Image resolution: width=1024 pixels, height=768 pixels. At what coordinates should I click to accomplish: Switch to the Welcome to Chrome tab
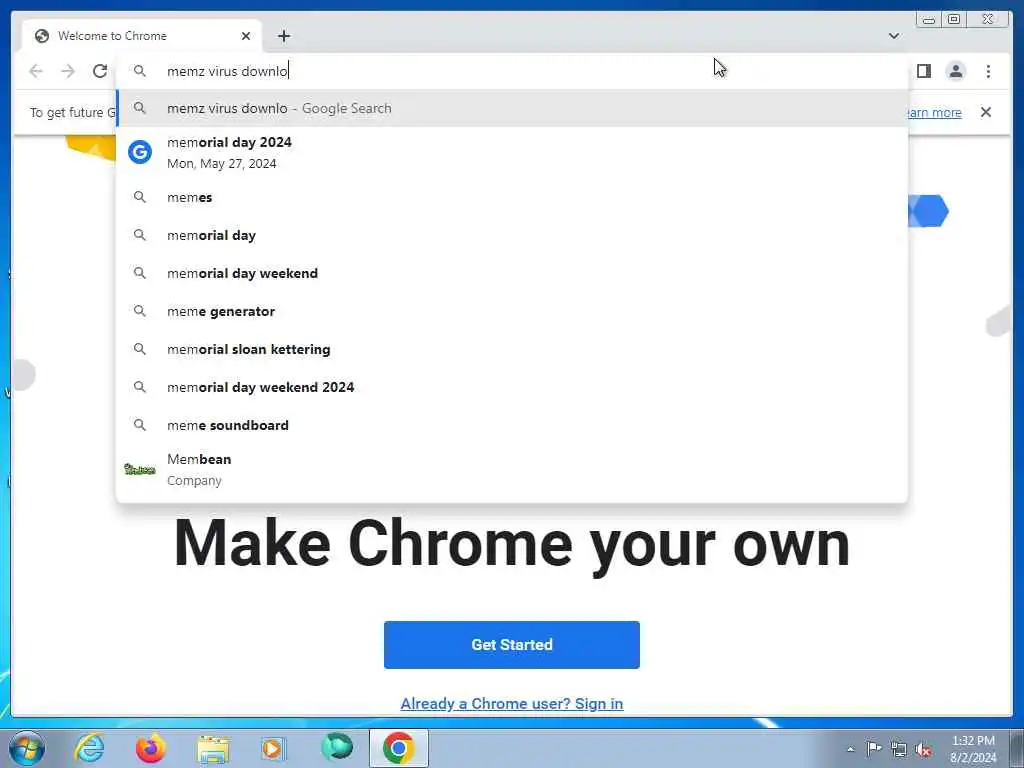[142, 36]
